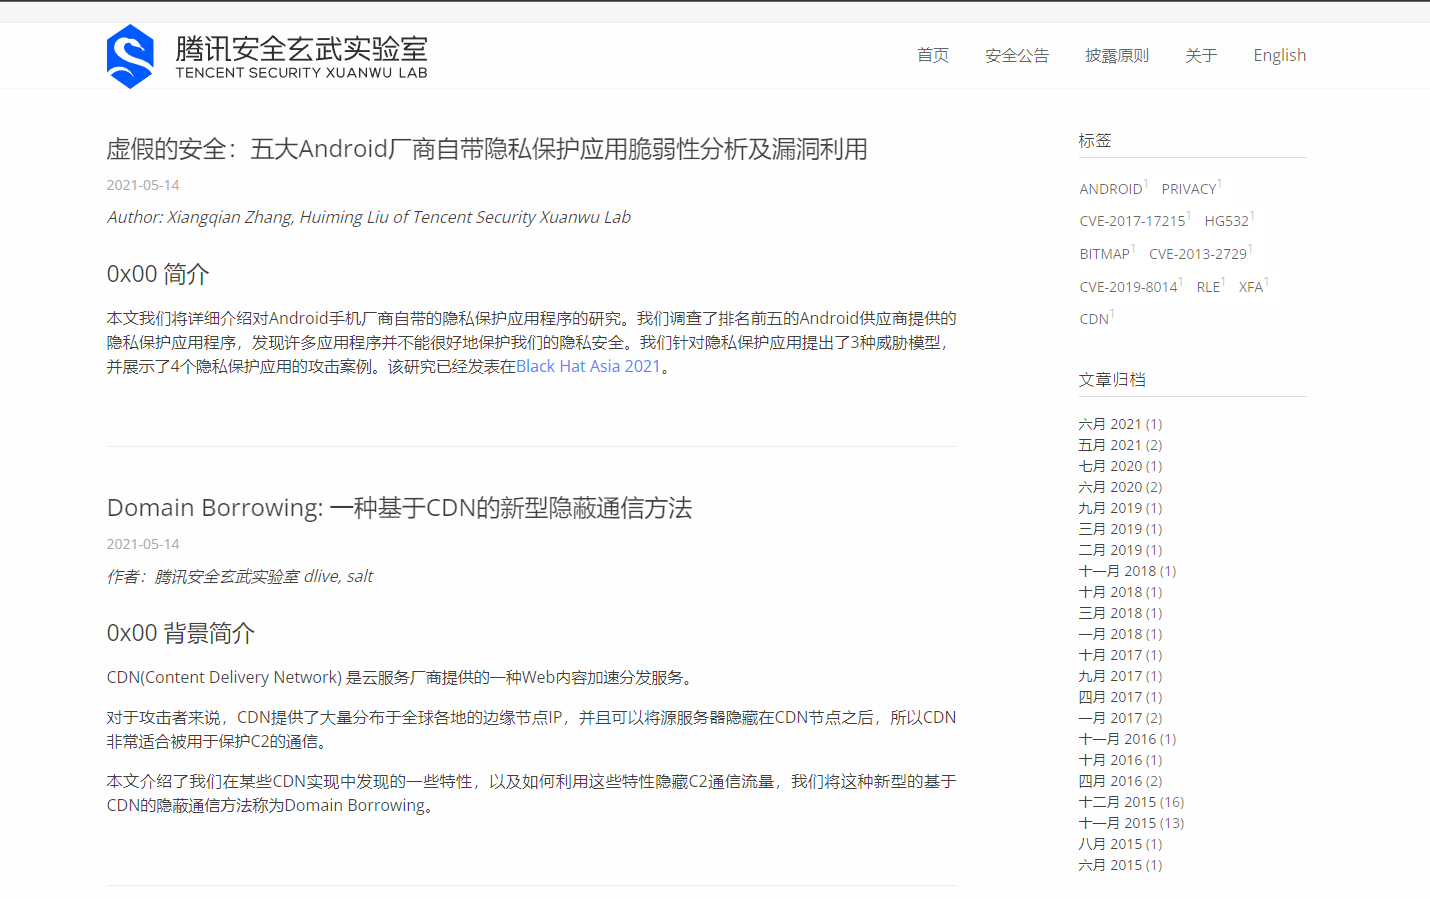This screenshot has width=1430, height=899.
Task: Open archive 七月 2020 (1)
Action: tap(1120, 466)
